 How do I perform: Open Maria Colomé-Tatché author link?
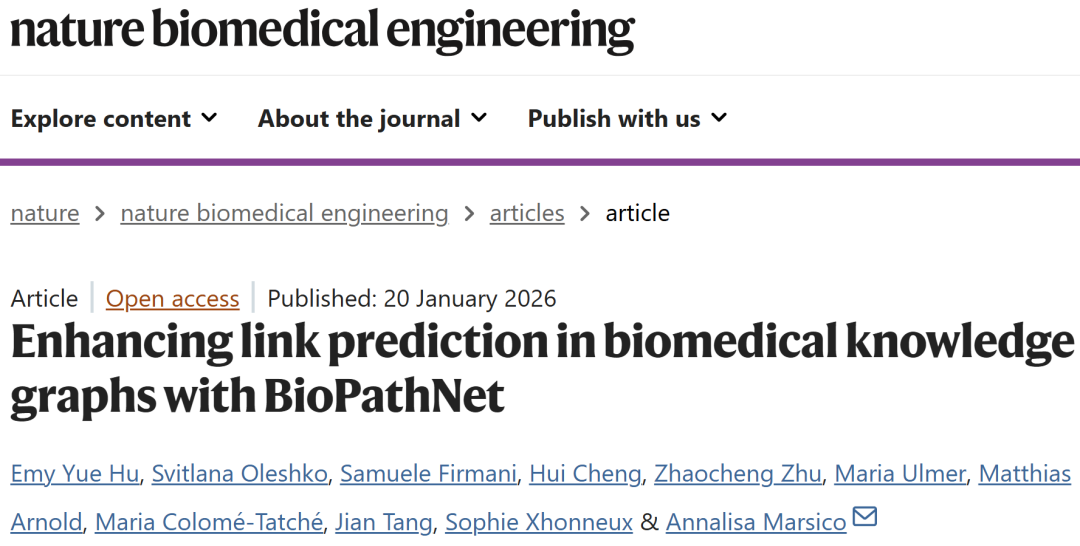209,522
